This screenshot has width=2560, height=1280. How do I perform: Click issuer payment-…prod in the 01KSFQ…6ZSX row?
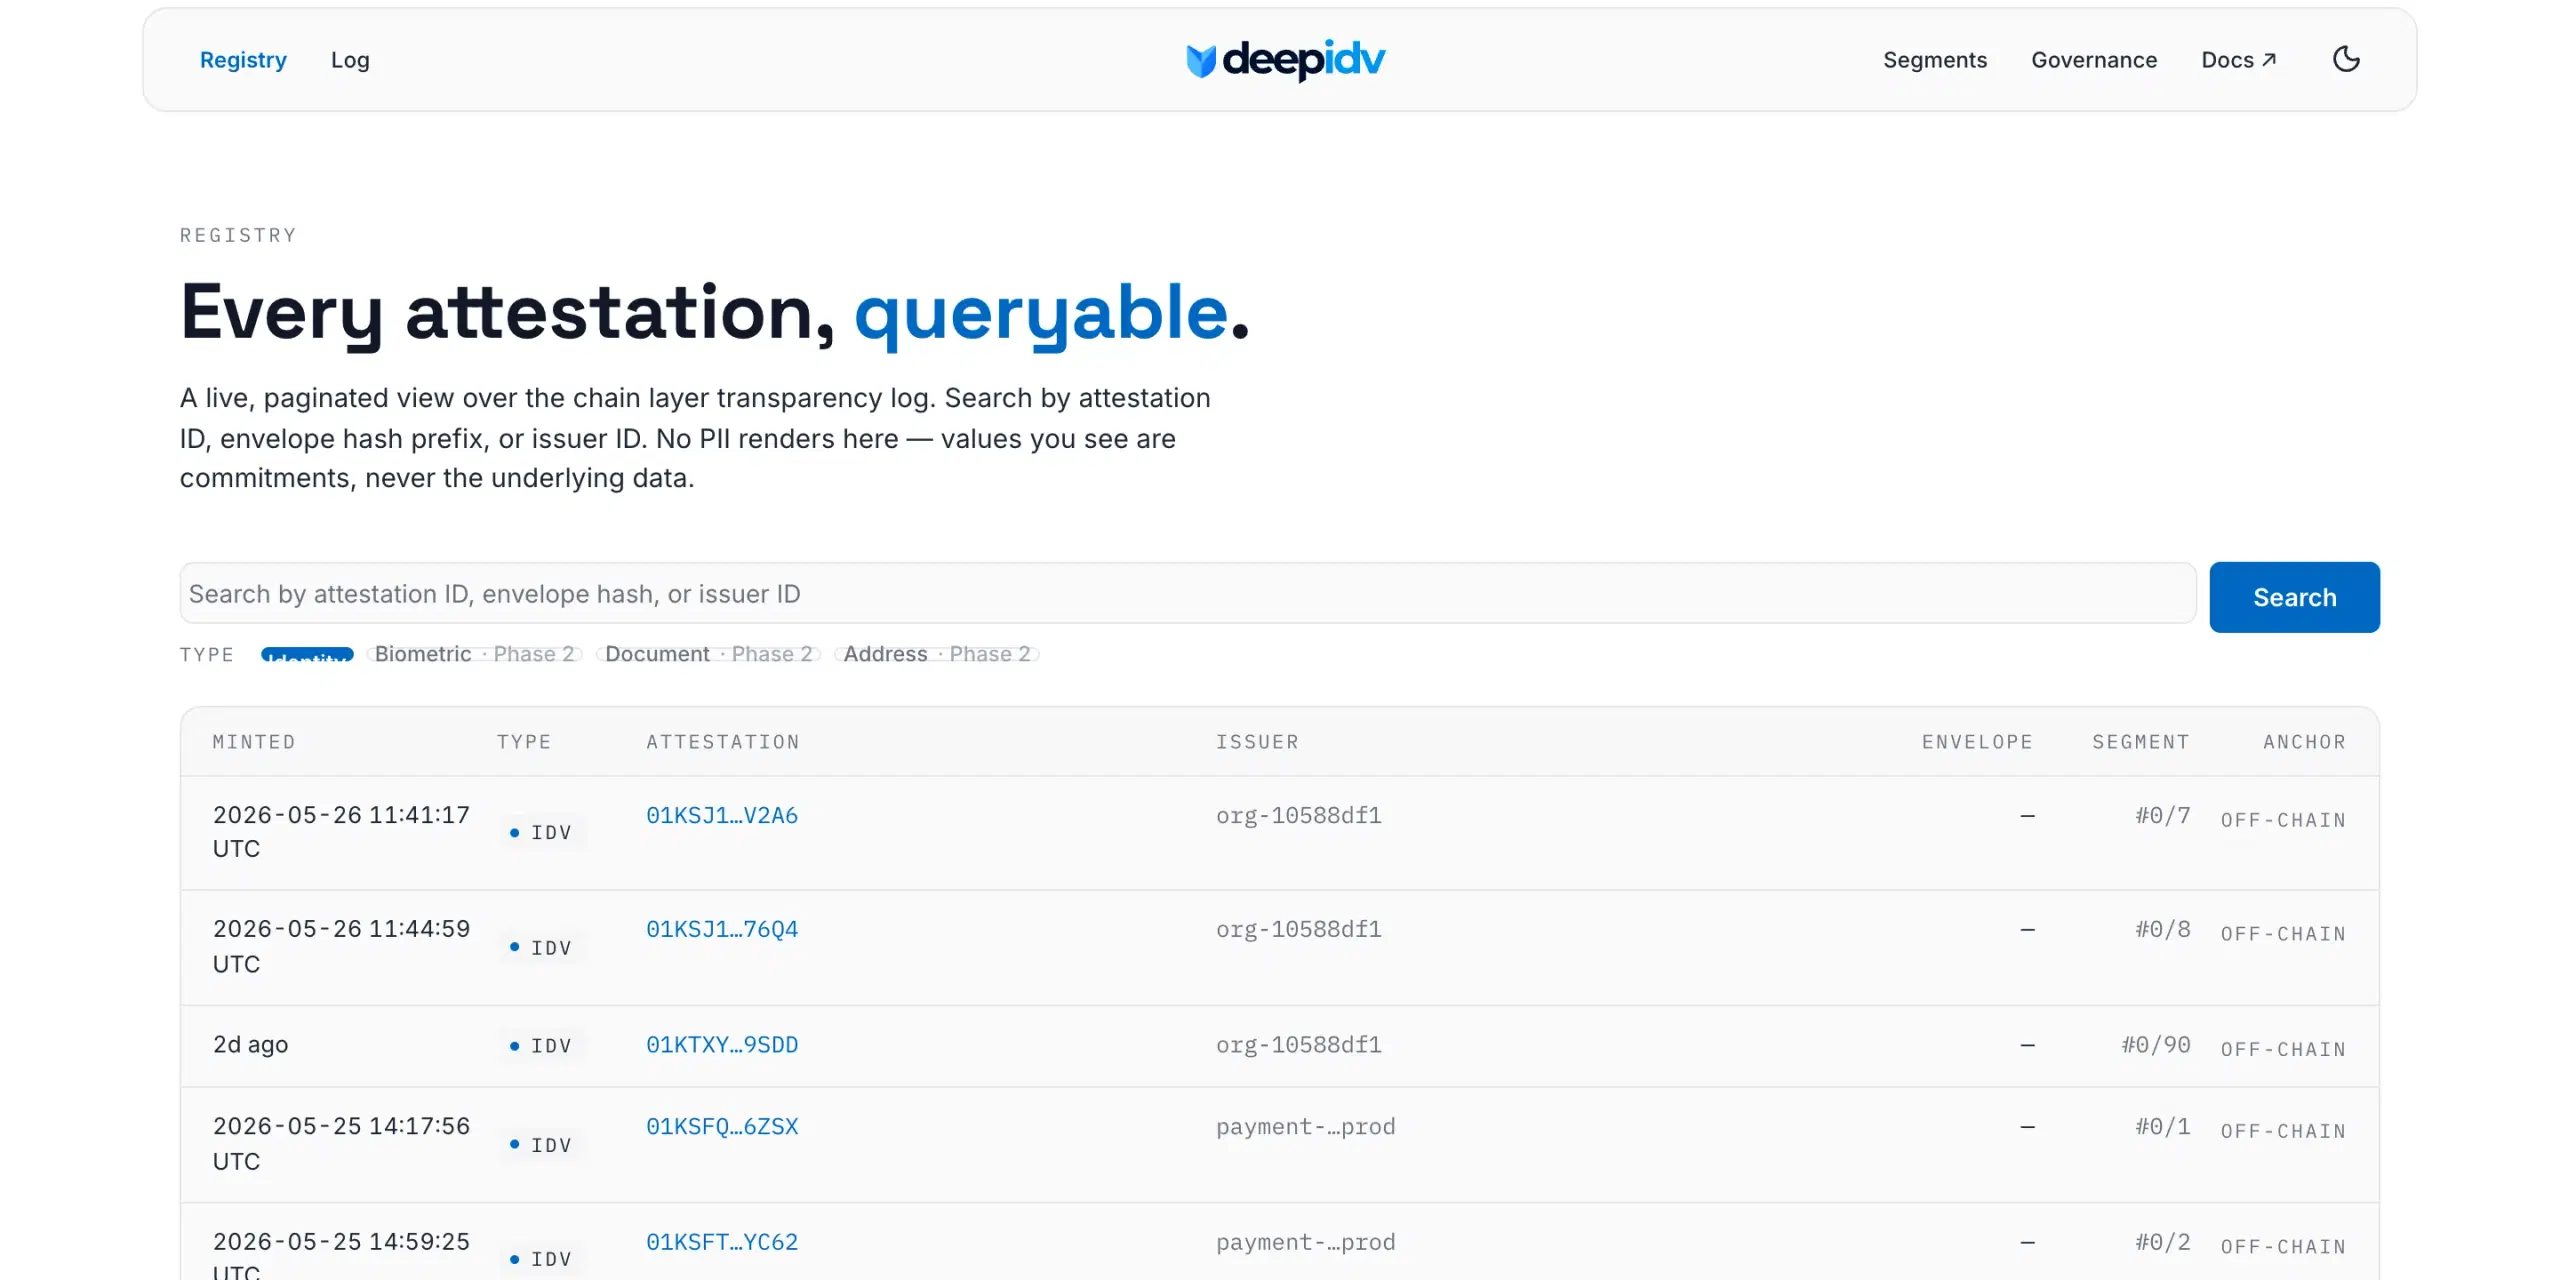coord(1305,1128)
